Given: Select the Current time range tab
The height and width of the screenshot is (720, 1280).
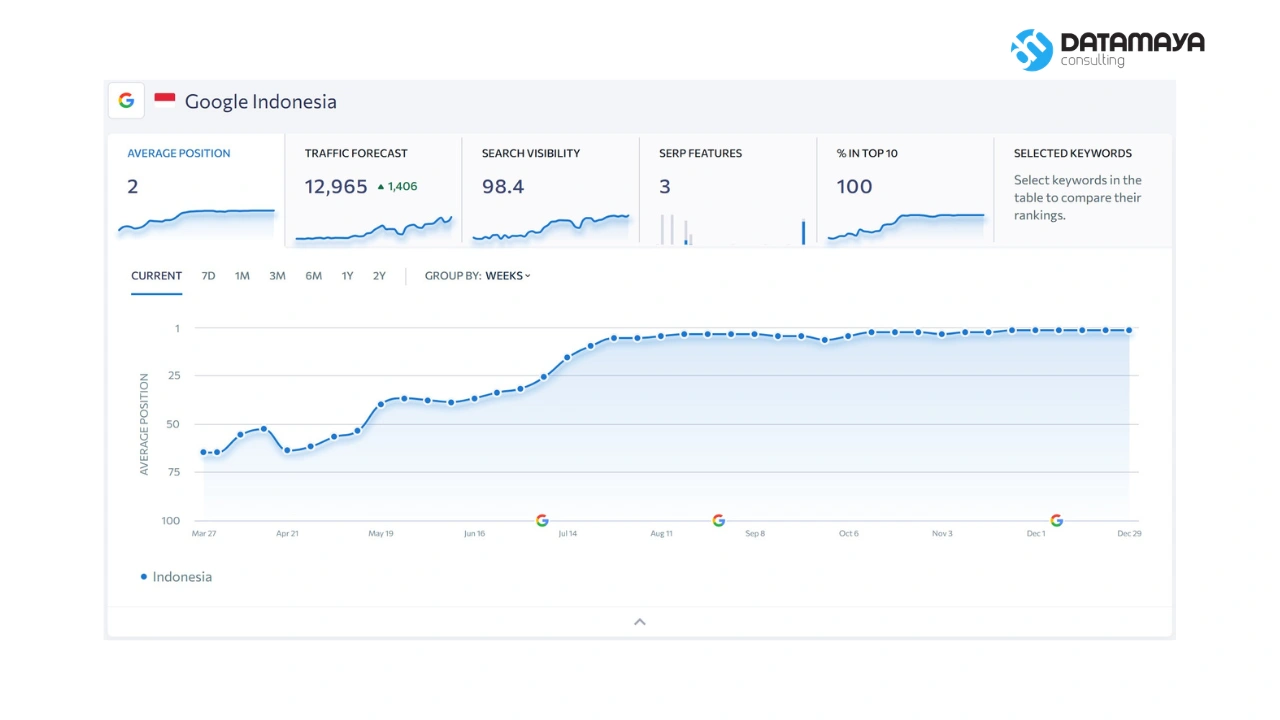Looking at the screenshot, I should tap(156, 276).
